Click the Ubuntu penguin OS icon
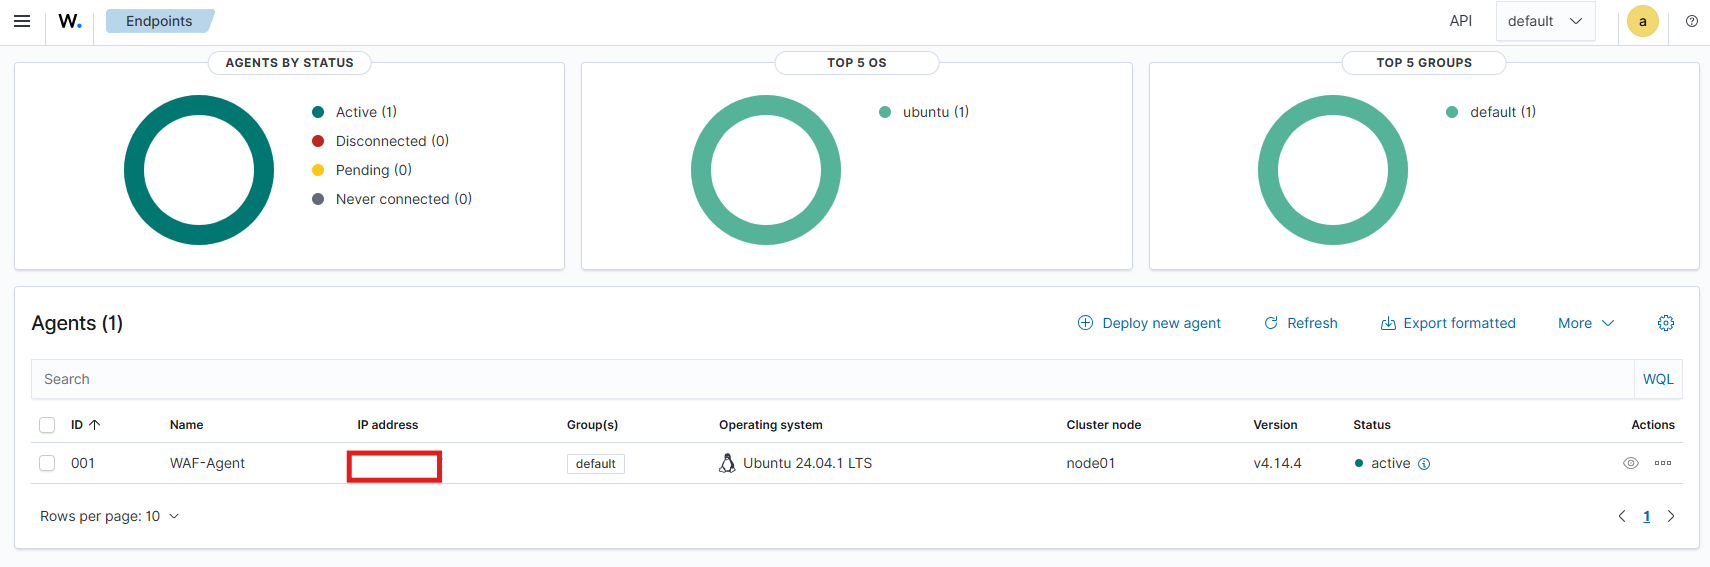Viewport: 1710px width, 567px height. pos(727,463)
